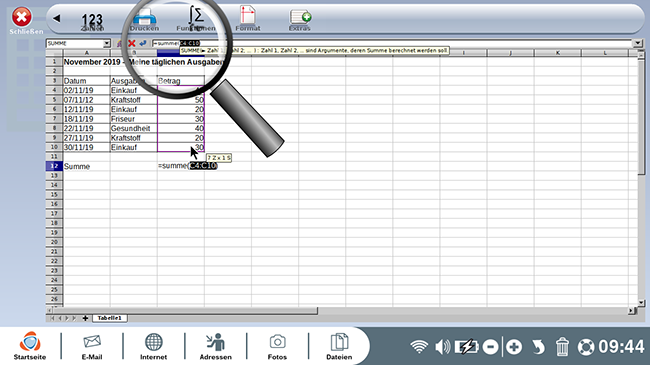This screenshot has width=650, height=365.
Task: Open the Format toolbar icon
Action: click(248, 19)
